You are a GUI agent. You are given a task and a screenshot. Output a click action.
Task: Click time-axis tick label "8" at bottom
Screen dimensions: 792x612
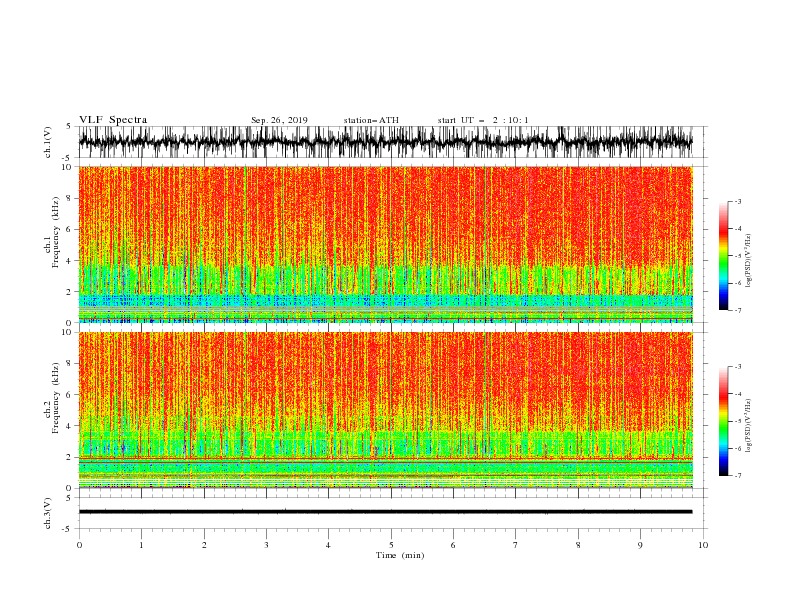578,545
